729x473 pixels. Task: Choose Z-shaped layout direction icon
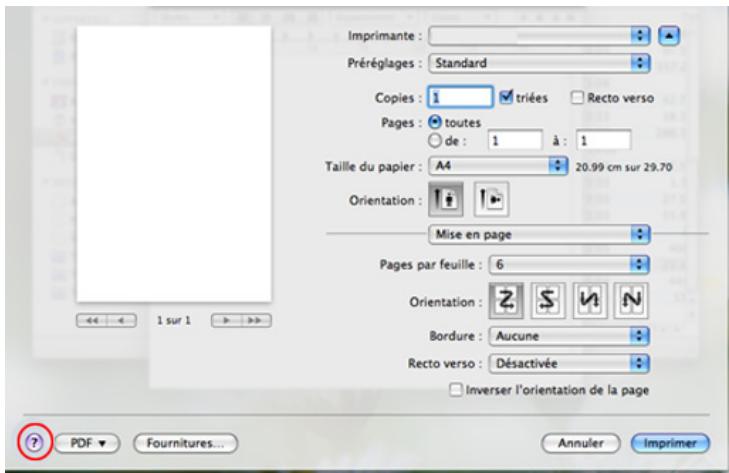click(x=506, y=300)
